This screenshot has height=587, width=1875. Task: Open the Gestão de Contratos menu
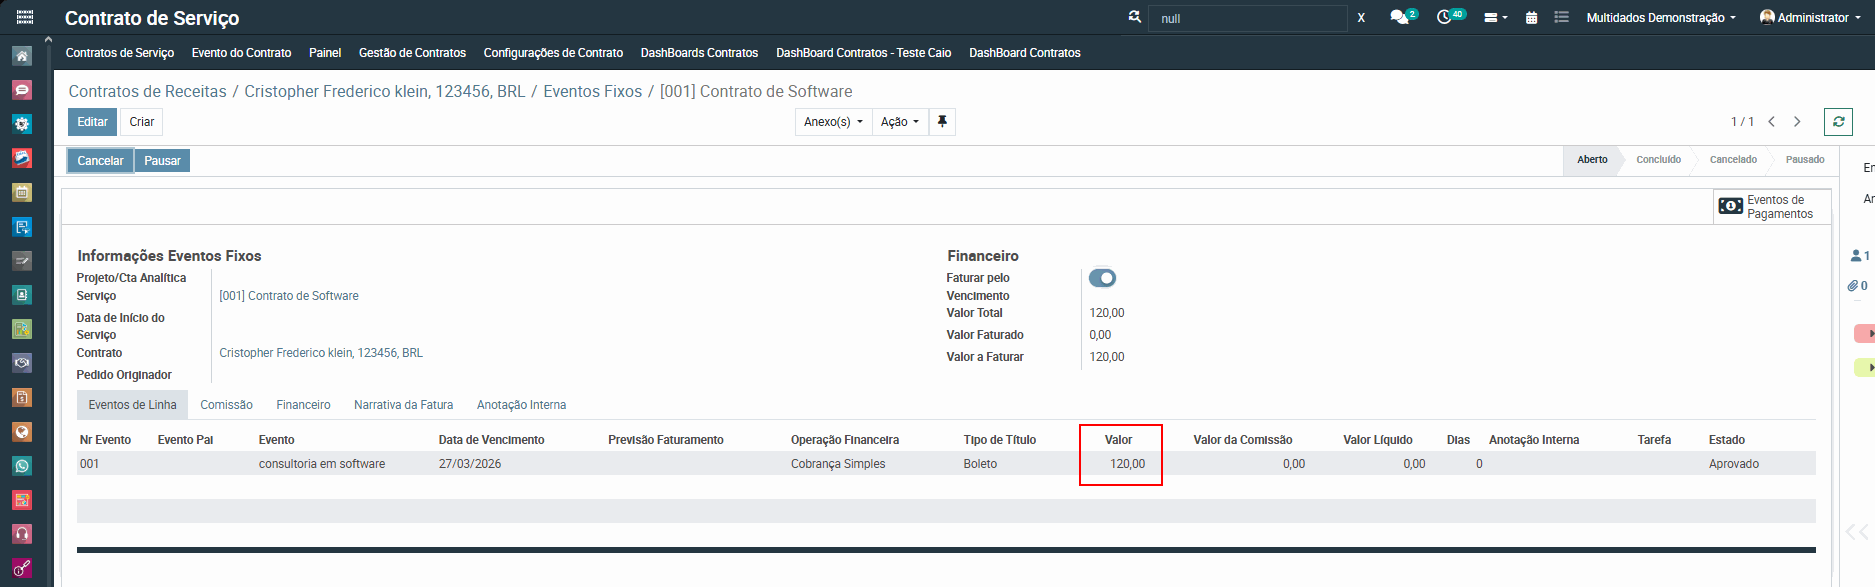[x=412, y=53]
